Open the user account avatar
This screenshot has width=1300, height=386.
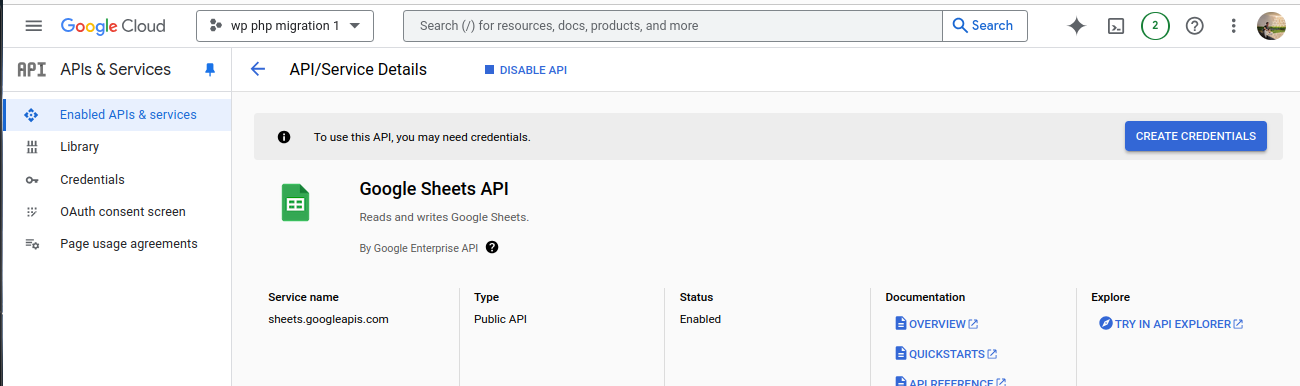click(x=1271, y=26)
